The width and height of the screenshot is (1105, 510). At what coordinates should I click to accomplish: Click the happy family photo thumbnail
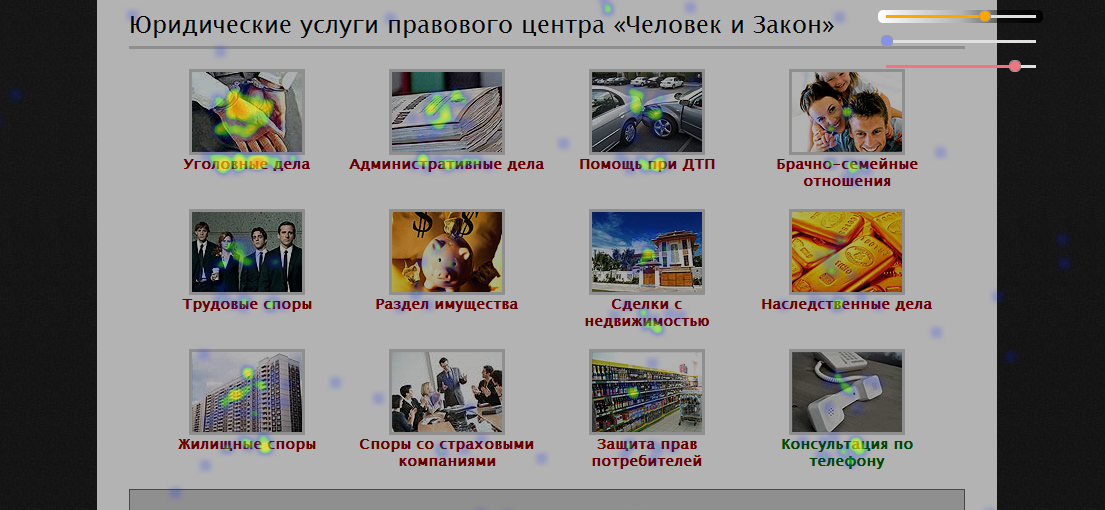click(846, 111)
